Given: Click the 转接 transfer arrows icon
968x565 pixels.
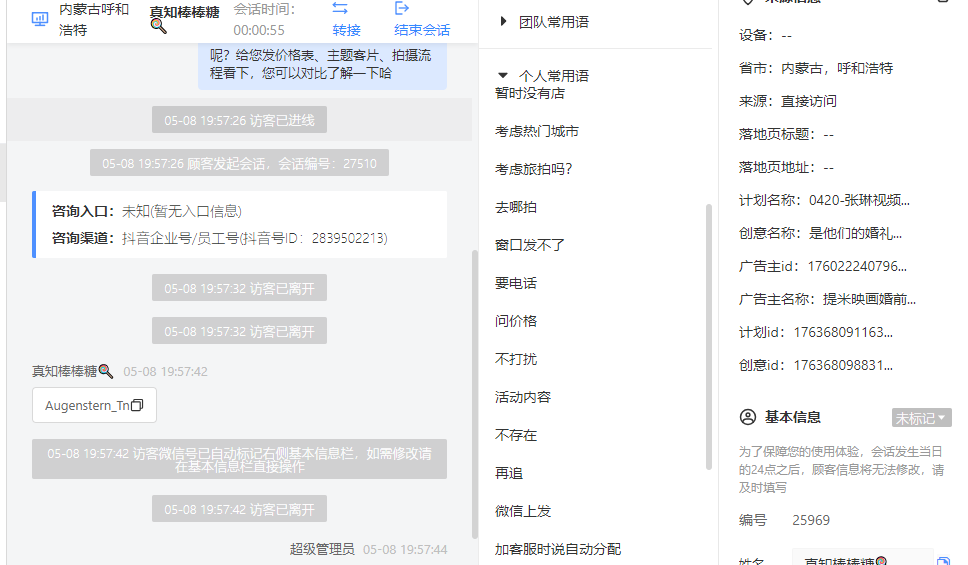Looking at the screenshot, I should (340, 8).
